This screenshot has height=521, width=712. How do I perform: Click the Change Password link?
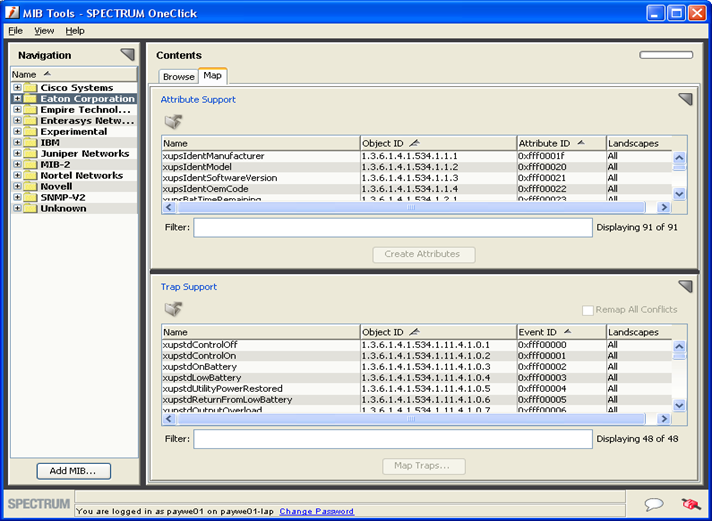point(316,511)
